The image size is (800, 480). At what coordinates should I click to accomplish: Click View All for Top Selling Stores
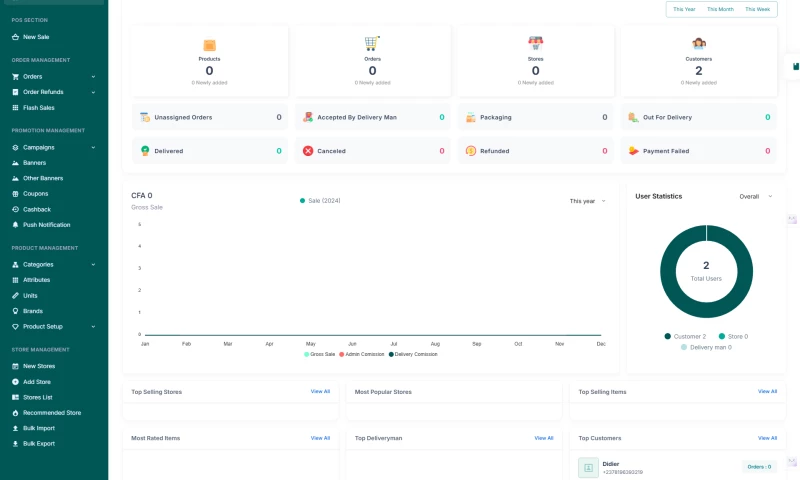coord(320,391)
